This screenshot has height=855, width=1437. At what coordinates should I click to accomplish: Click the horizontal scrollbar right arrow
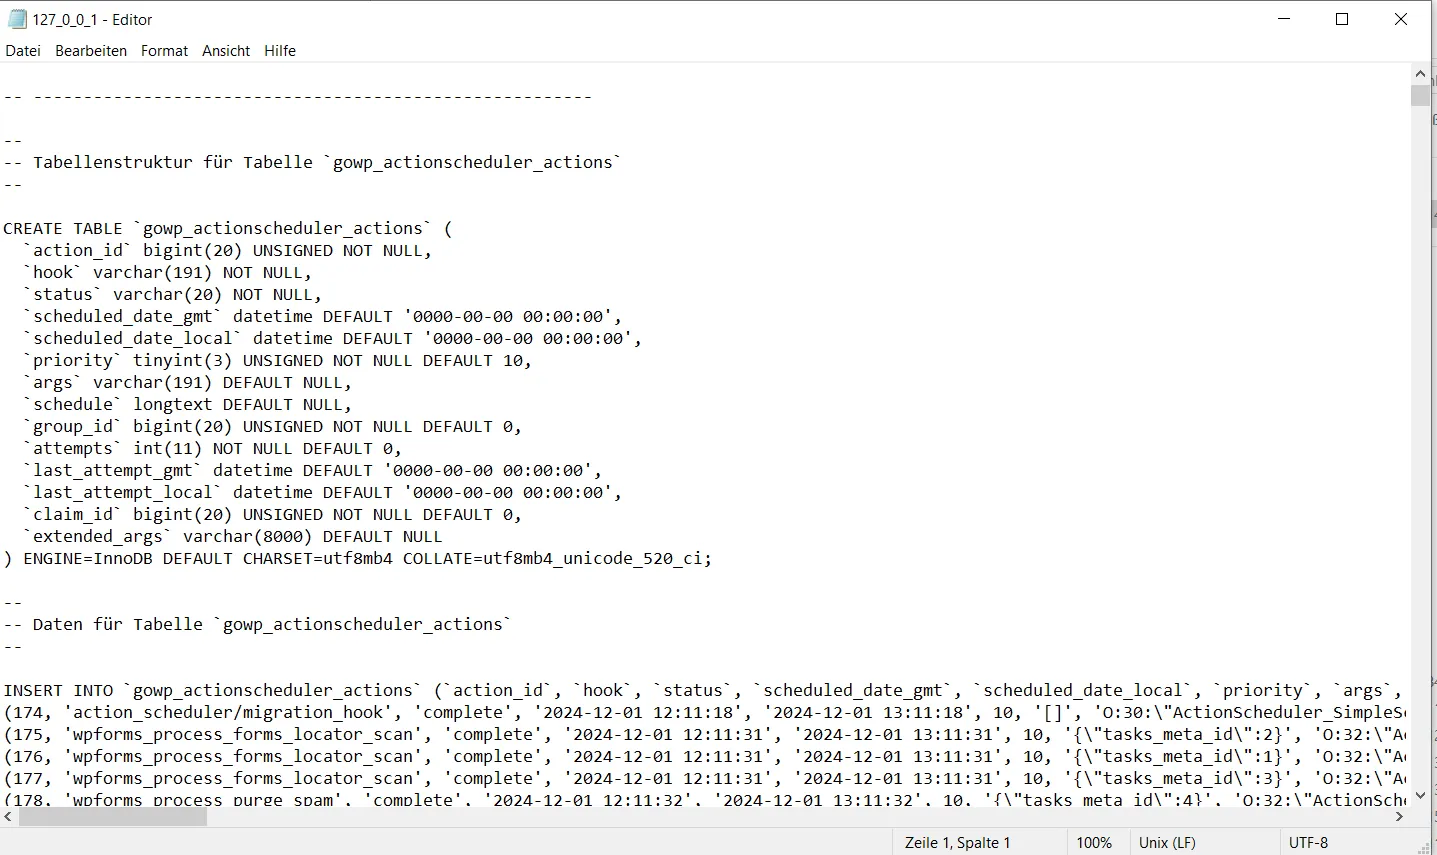coord(1400,817)
